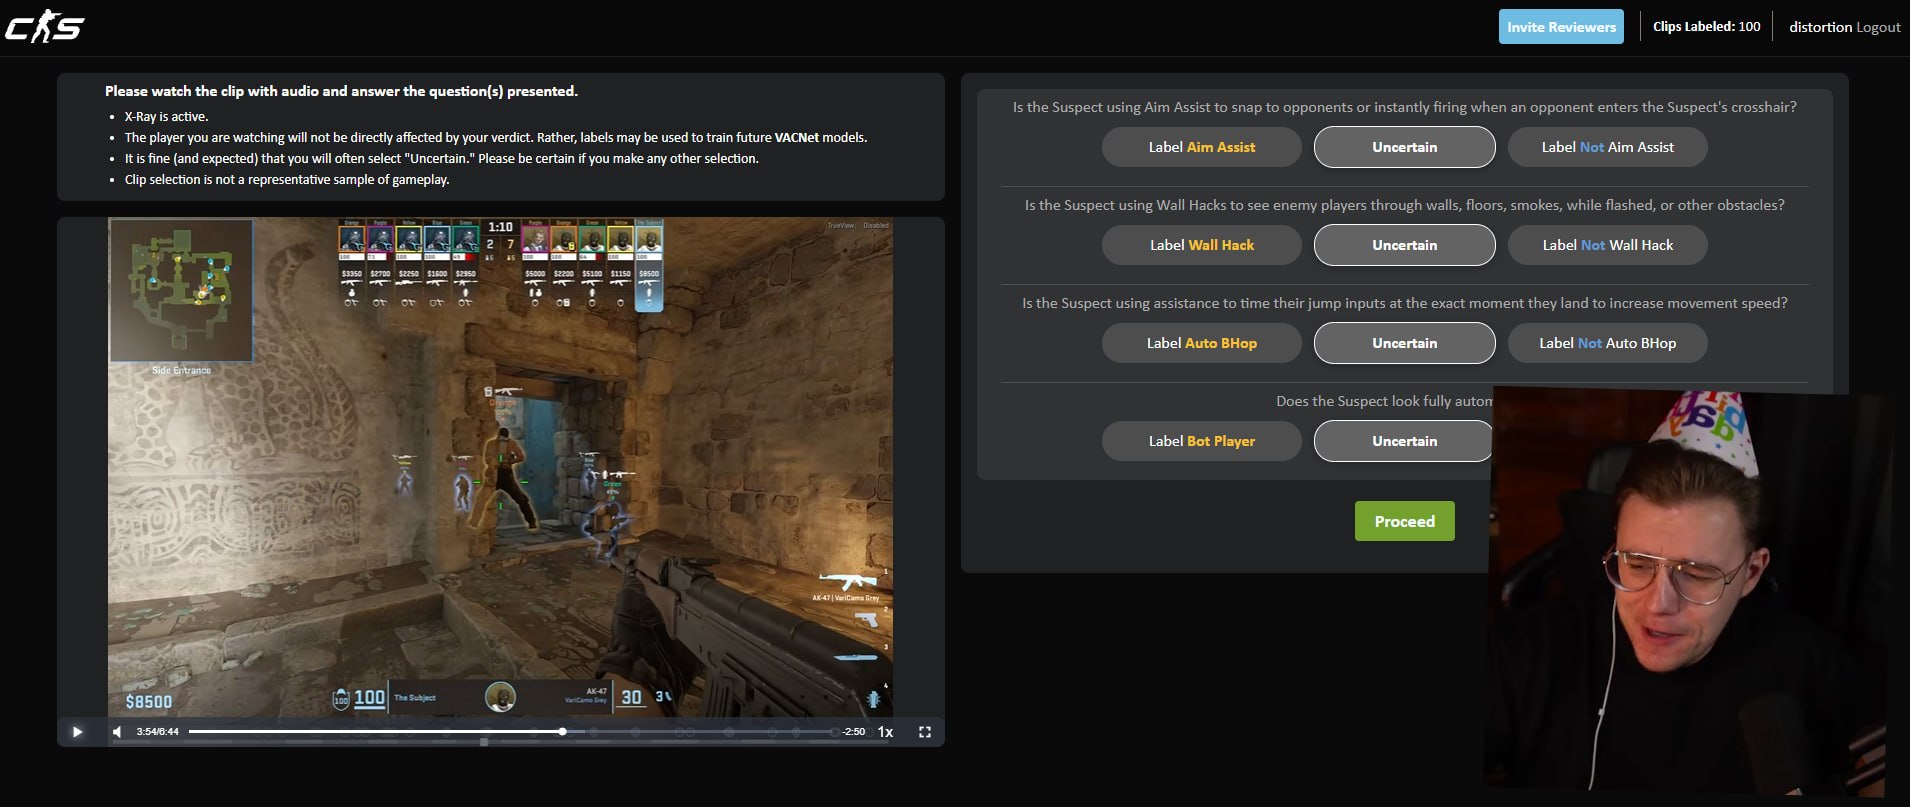
Task: Click the CS logo in the header
Action: click(x=45, y=27)
